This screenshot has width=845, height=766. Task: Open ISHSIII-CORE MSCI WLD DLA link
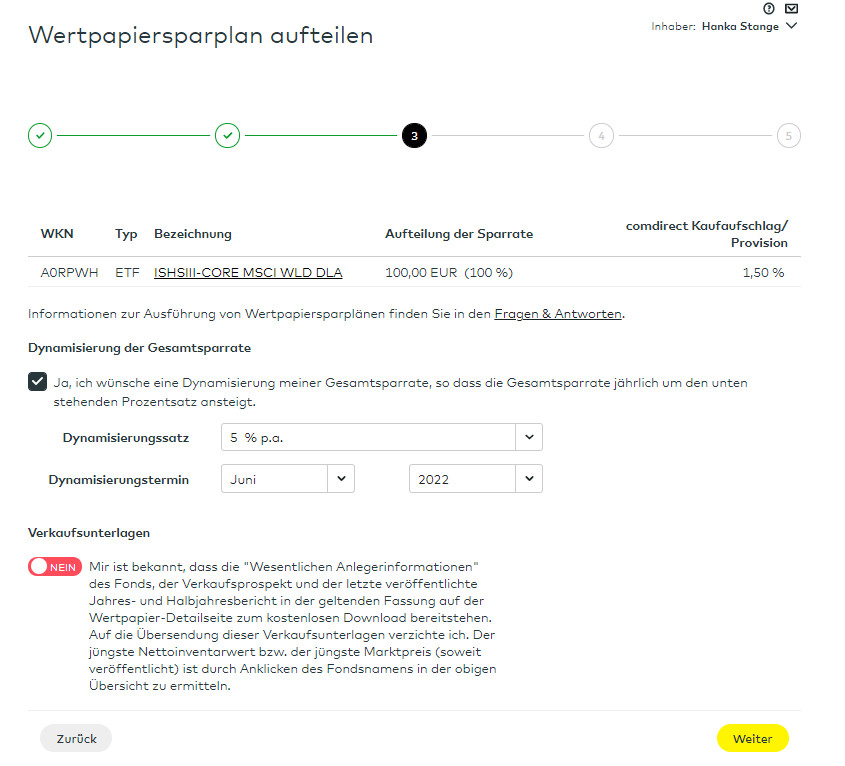coord(248,272)
